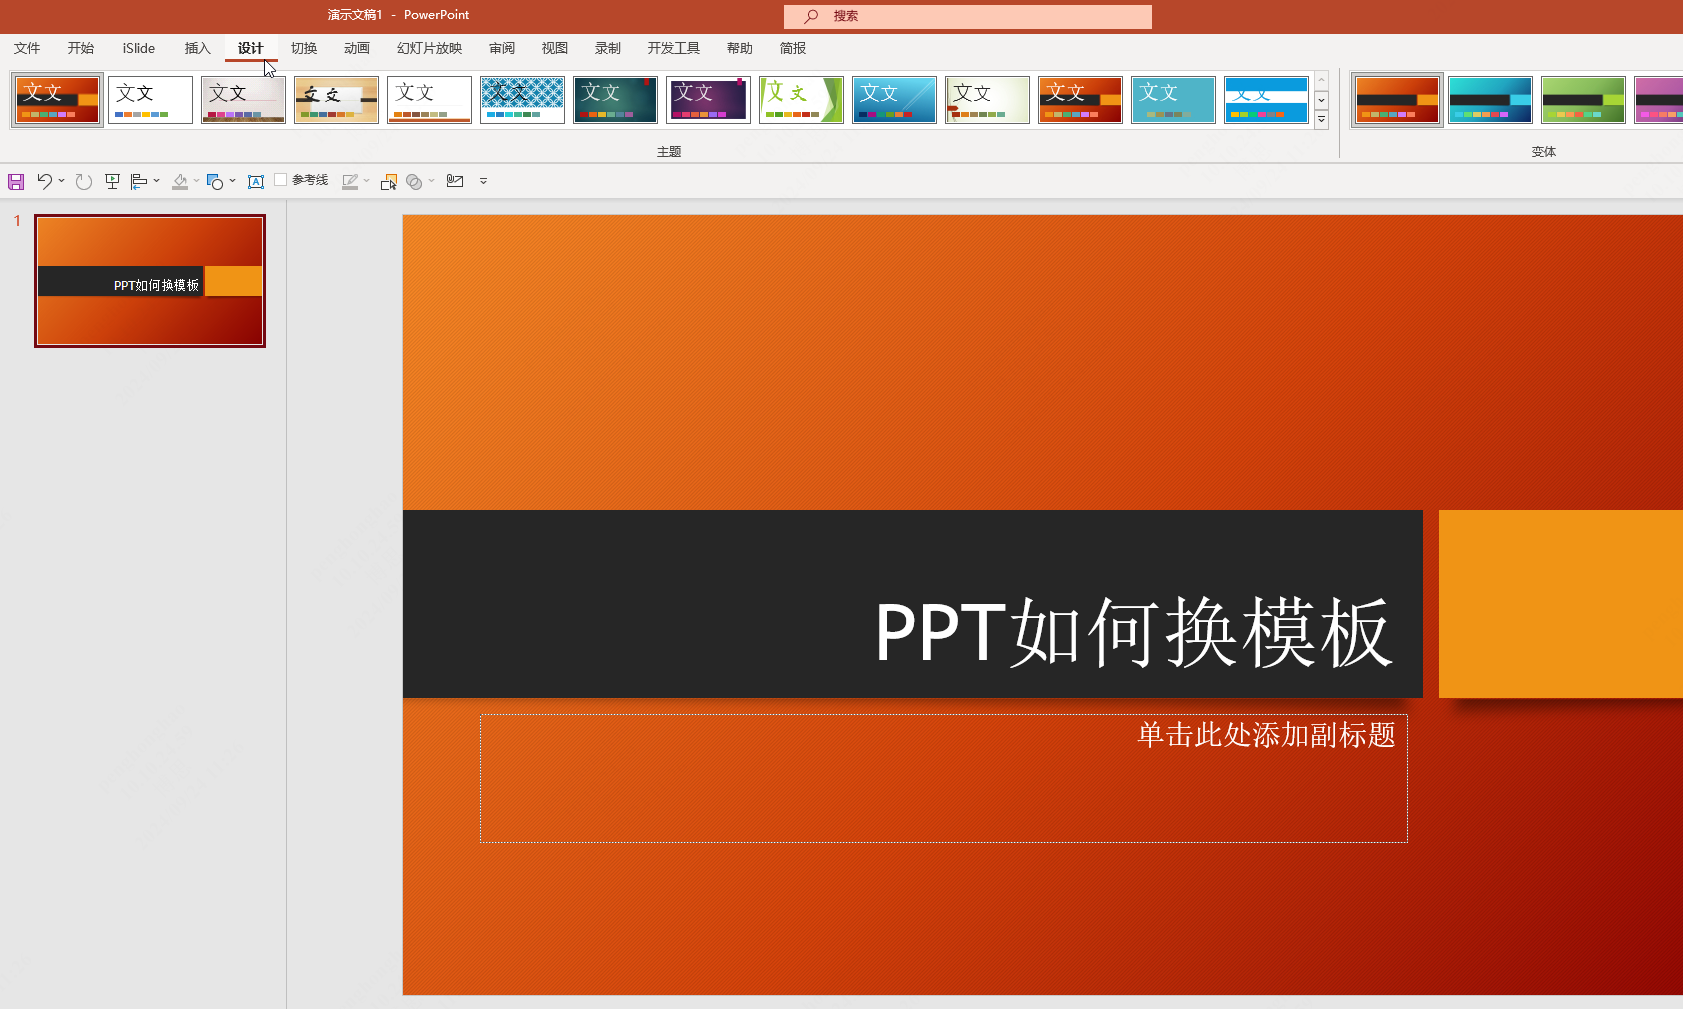The width and height of the screenshot is (1683, 1009).
Task: Apply the bright blue gradient theme
Action: click(x=894, y=100)
